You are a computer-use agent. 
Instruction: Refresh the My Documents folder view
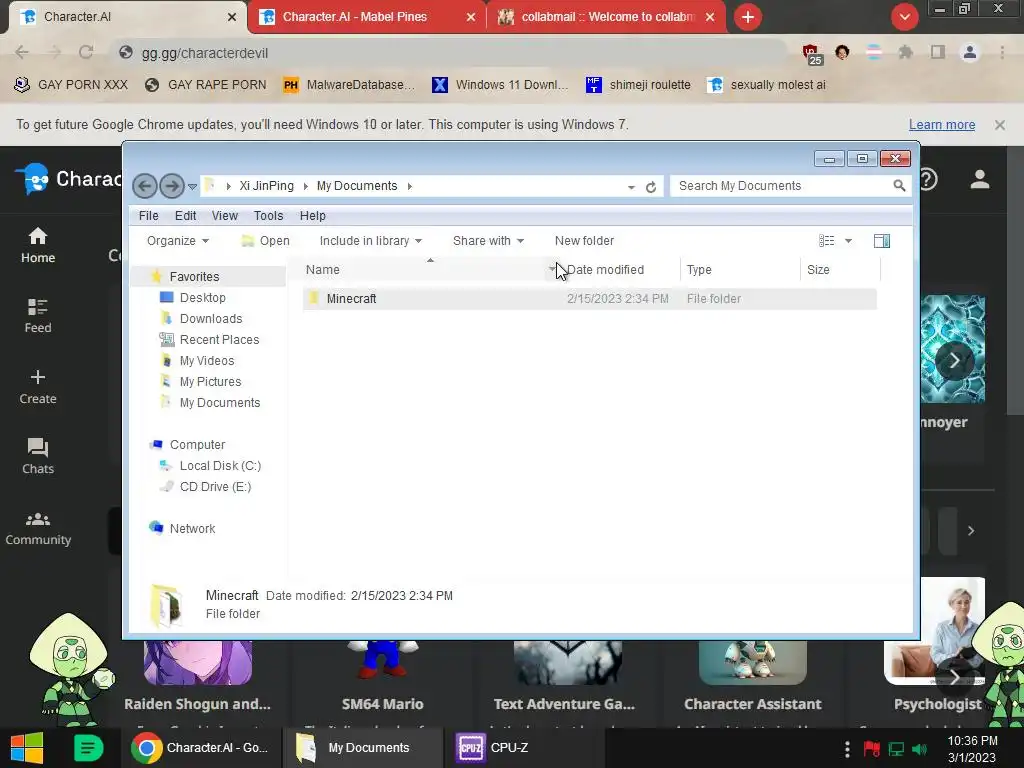pos(650,187)
